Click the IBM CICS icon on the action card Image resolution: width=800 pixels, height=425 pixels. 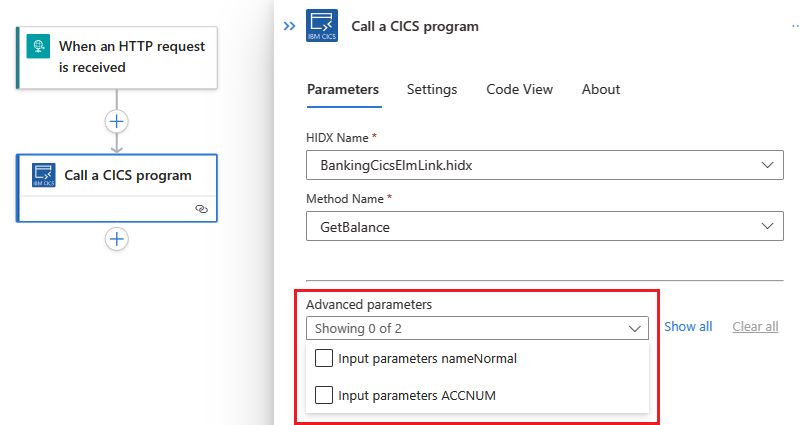(x=44, y=175)
